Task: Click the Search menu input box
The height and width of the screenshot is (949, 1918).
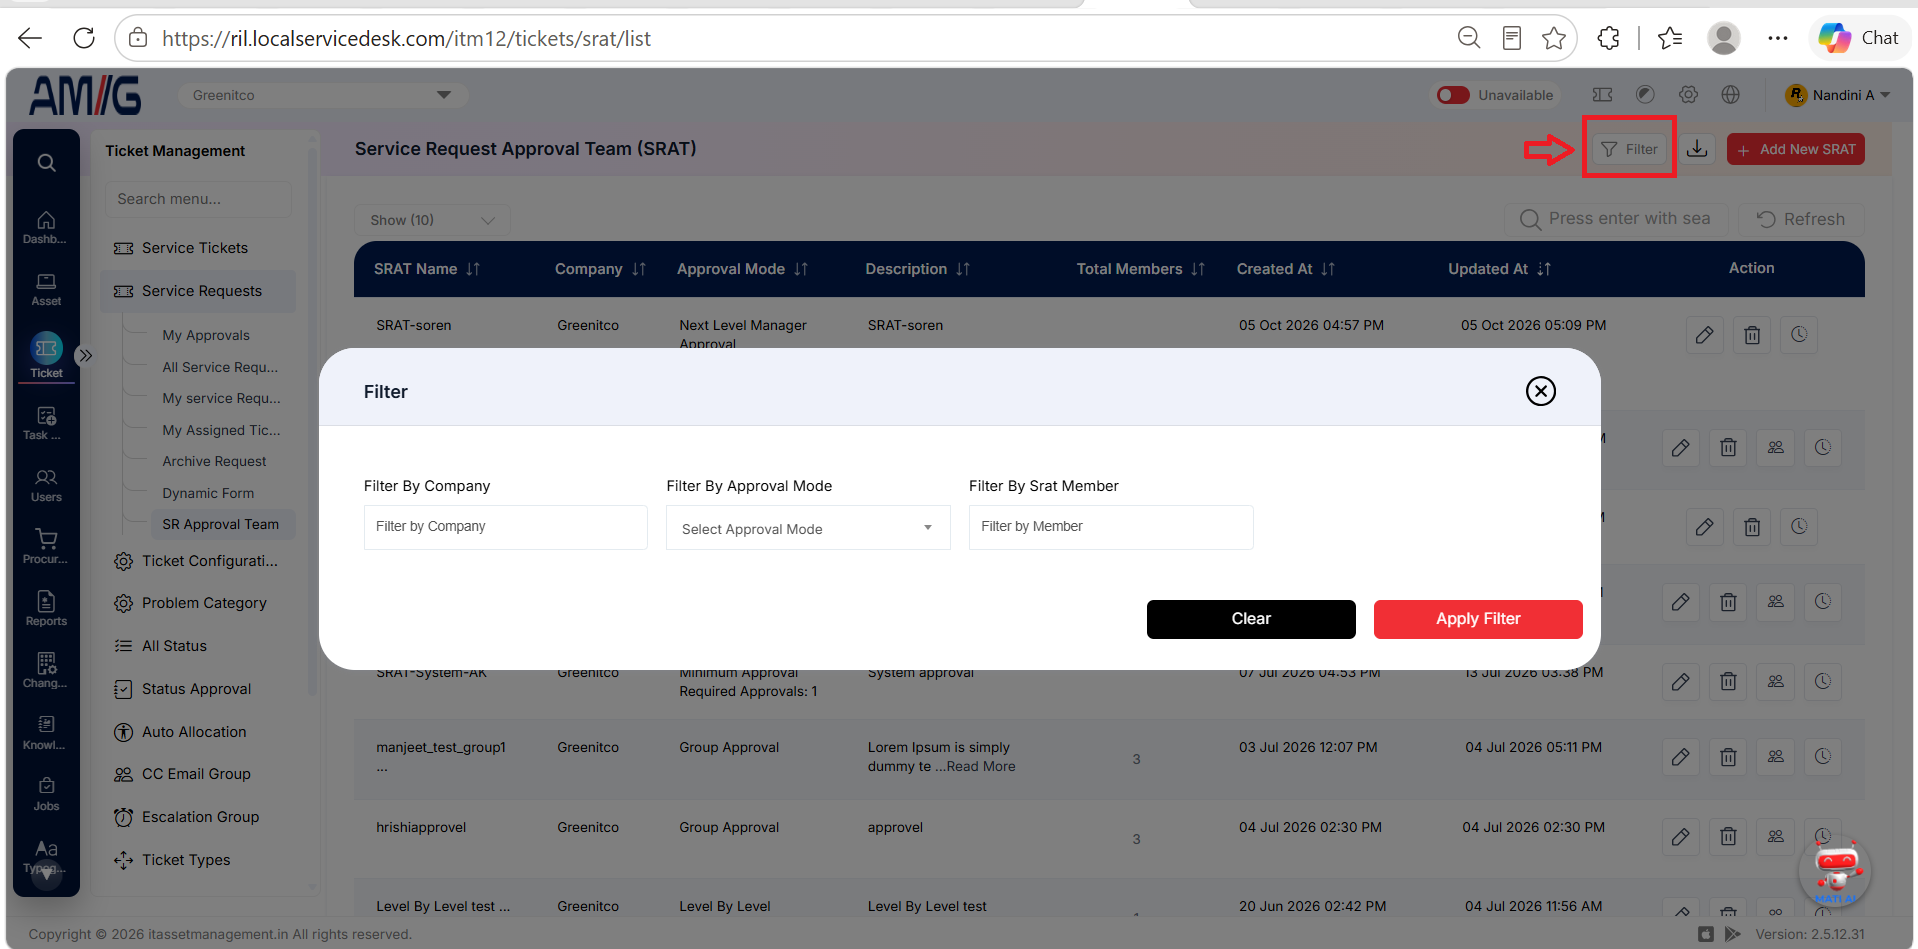Action: point(198,199)
